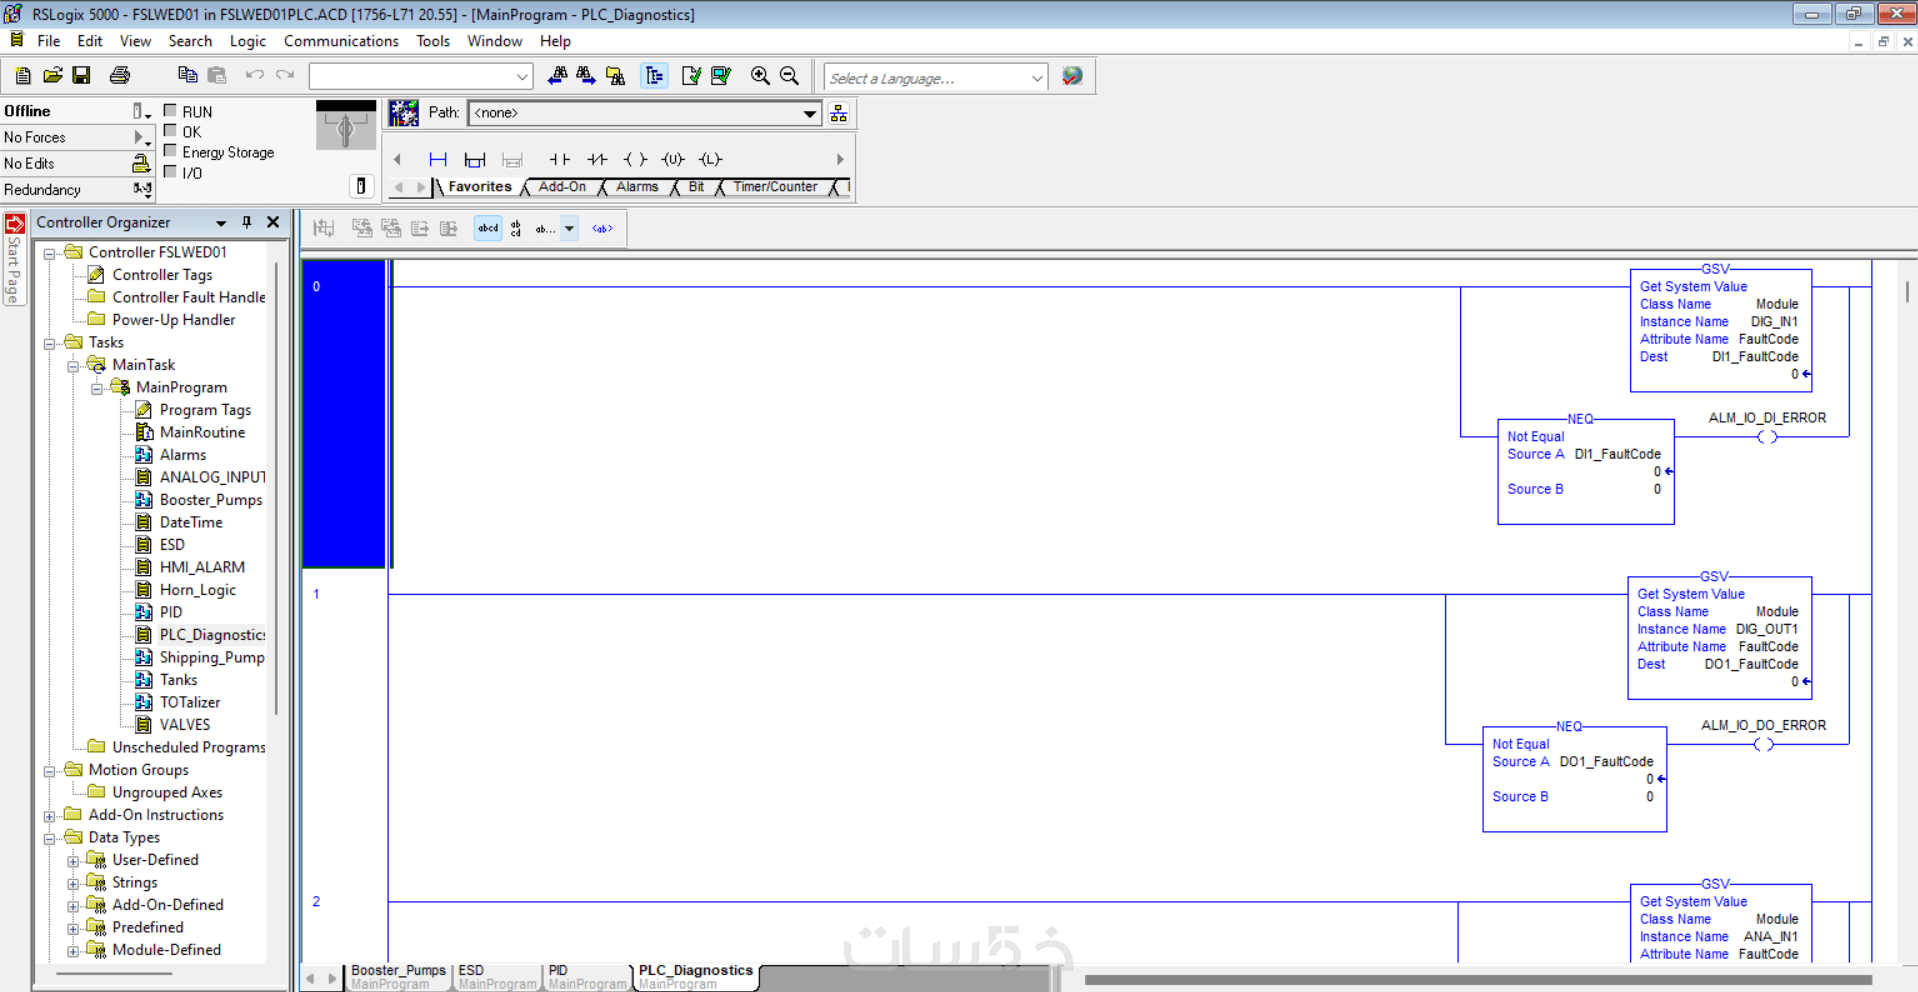1918x992 pixels.
Task: Insert Output Latch coil instruction
Action: click(710, 159)
